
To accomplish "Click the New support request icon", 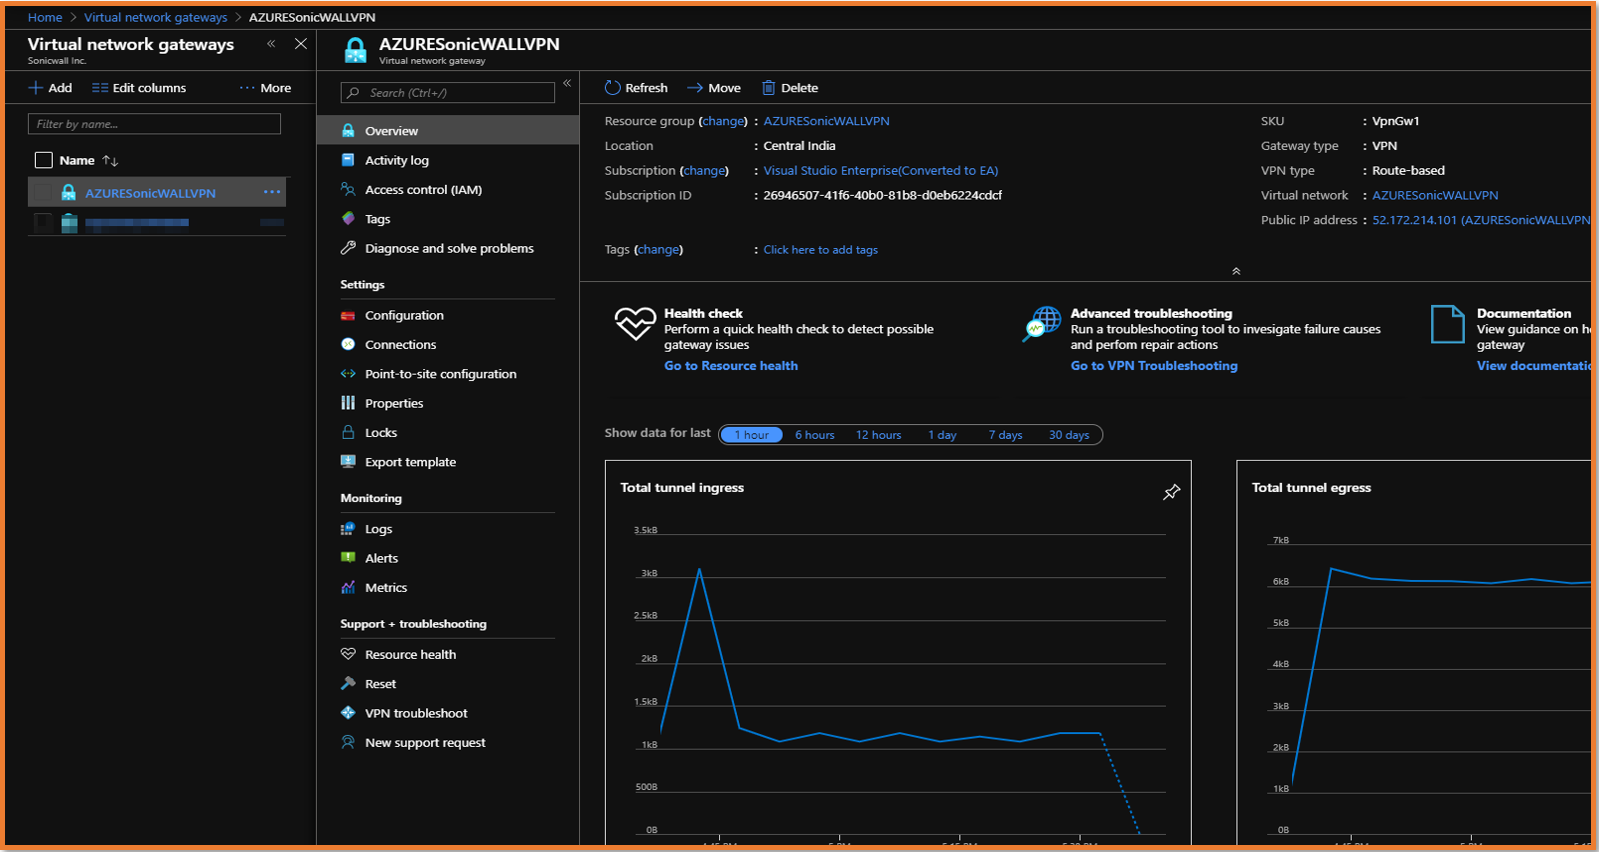I will click(348, 742).
